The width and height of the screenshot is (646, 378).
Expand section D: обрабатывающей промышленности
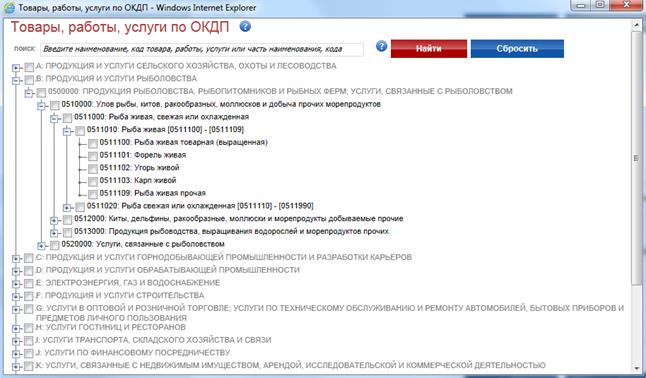click(16, 271)
